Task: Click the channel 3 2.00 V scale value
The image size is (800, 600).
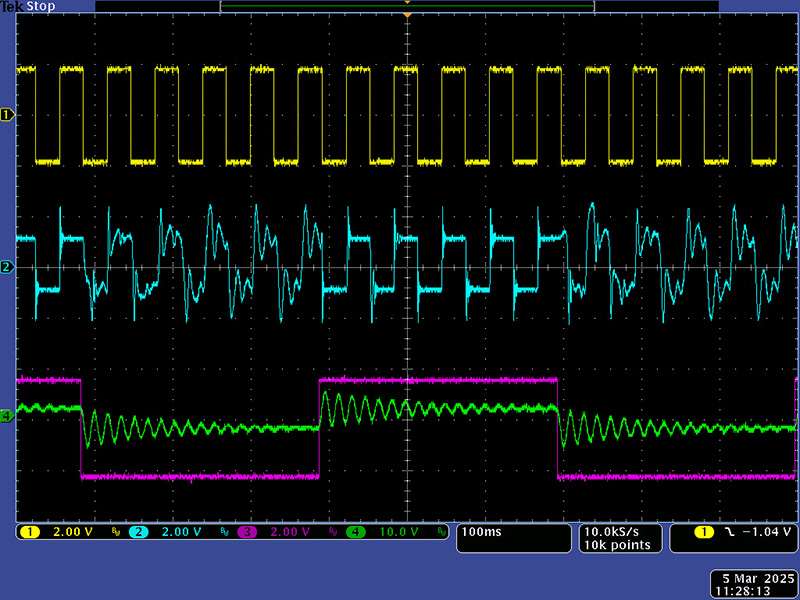Action: [288, 532]
